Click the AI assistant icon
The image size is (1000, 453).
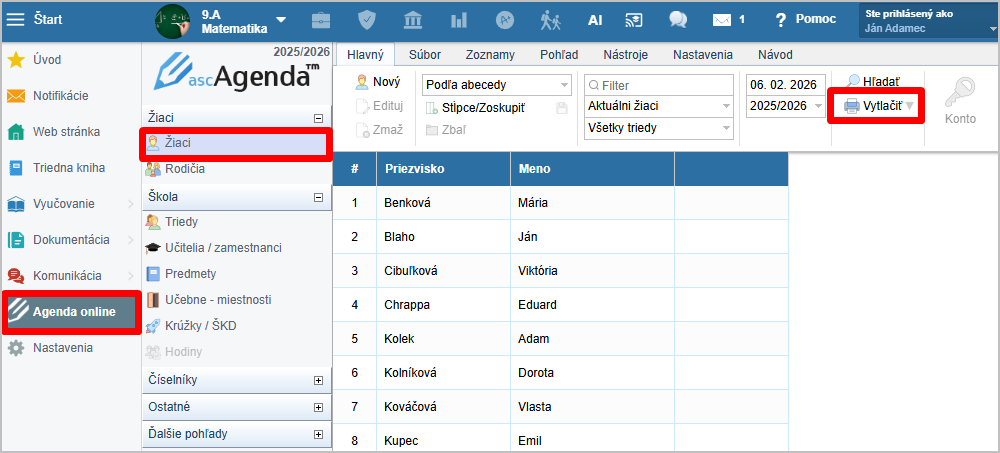point(595,20)
